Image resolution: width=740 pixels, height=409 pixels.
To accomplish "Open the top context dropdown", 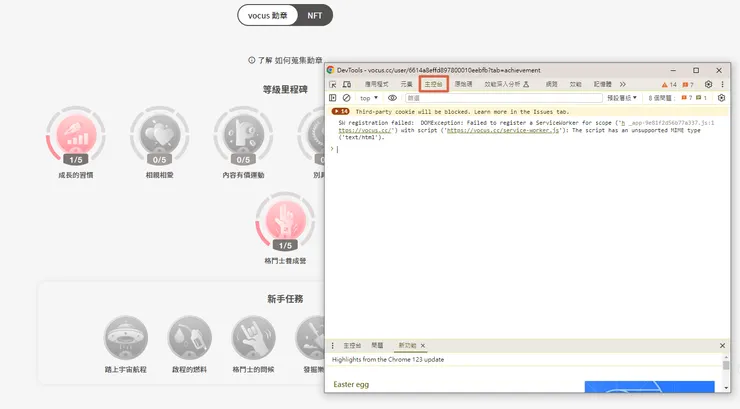I will [x=369, y=98].
